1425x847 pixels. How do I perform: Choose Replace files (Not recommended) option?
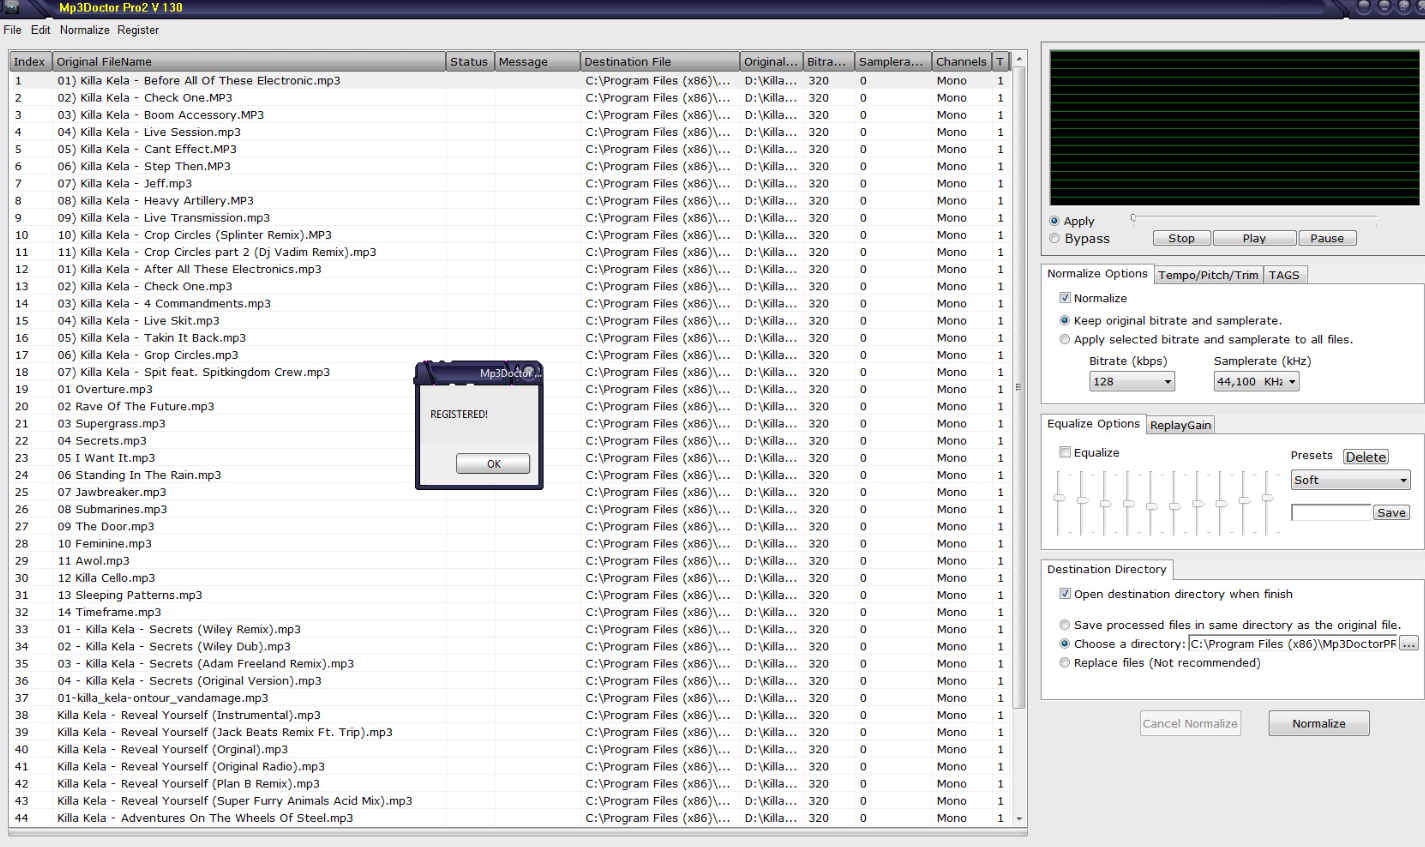tap(1065, 663)
